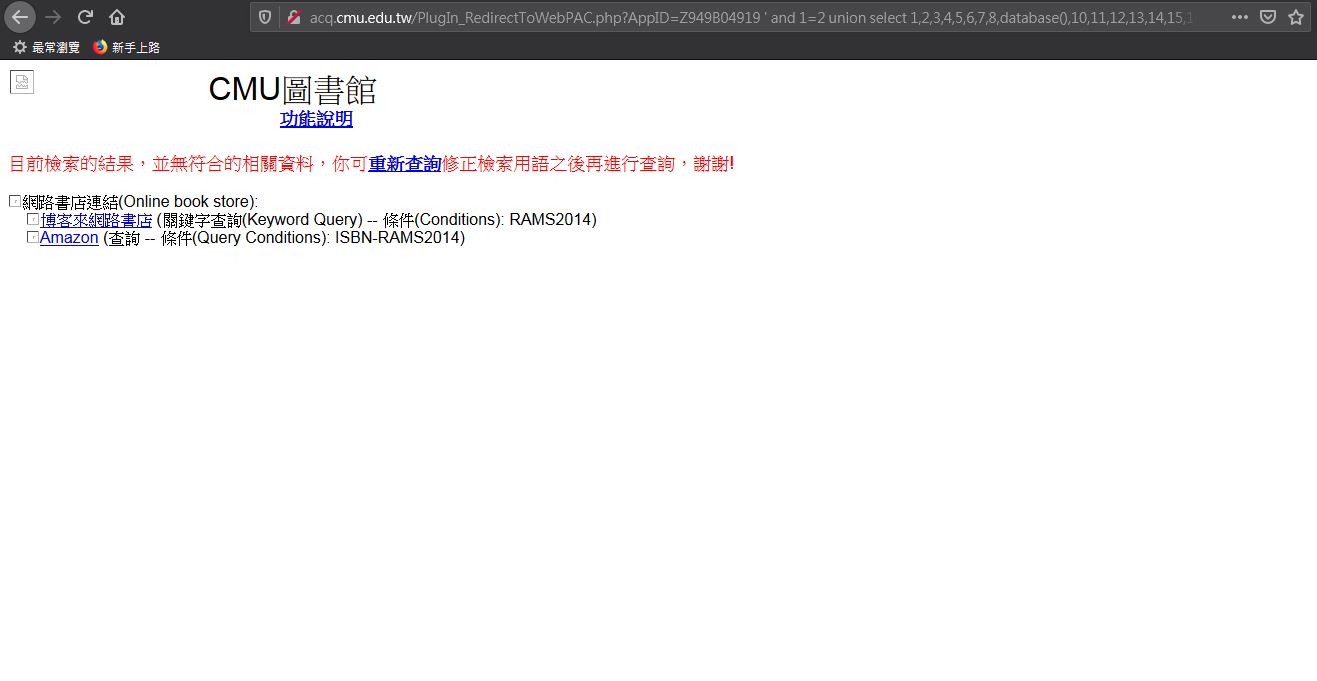Open tracking protection shield icon
Viewport: 1317px width, 681px height.
click(265, 17)
